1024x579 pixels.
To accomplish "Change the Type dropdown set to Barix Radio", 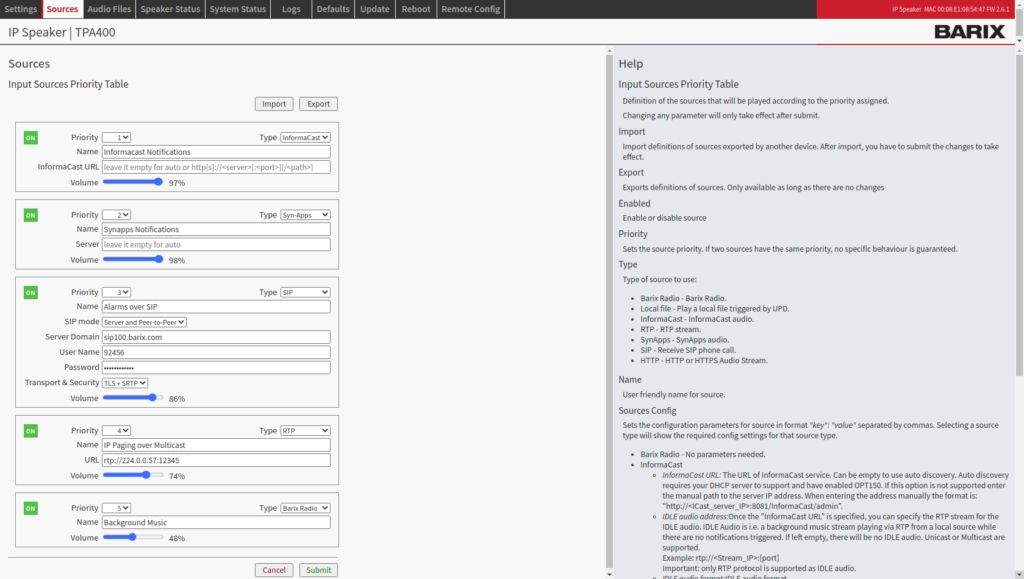I will point(305,508).
